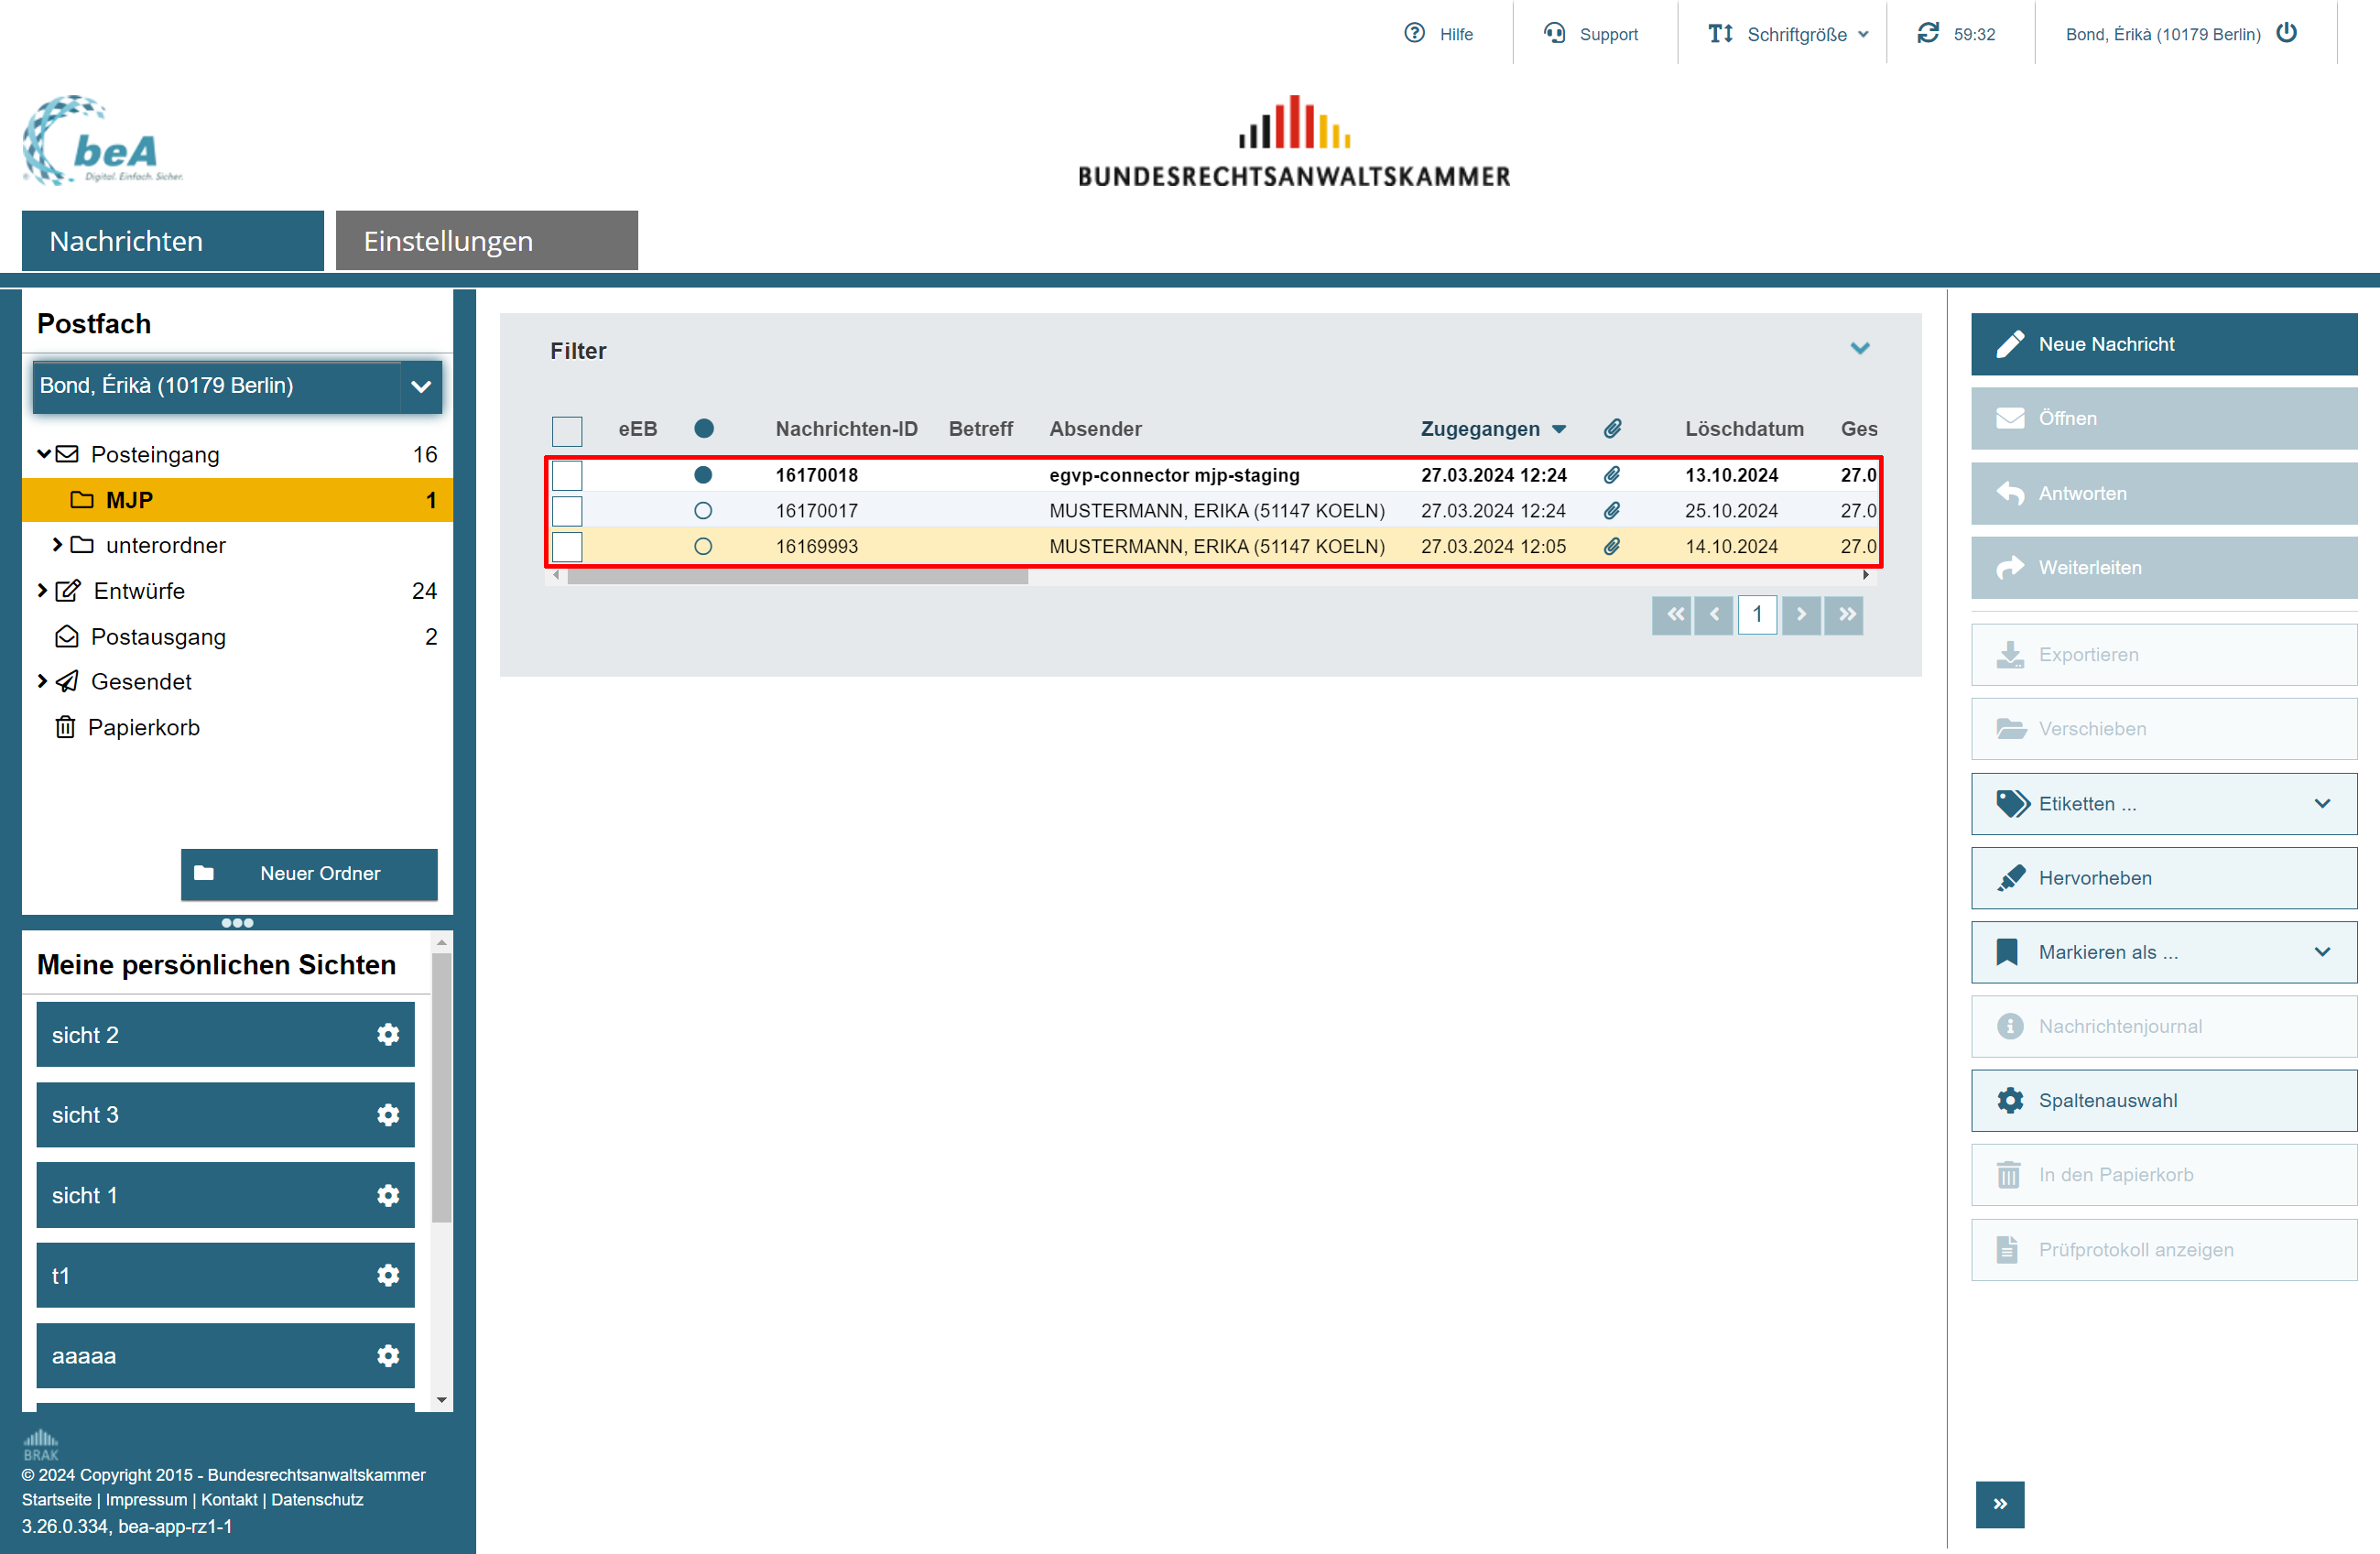Click the Neuer Ordner button
Viewport: 2380px width, 1554px height.
pos(309,873)
